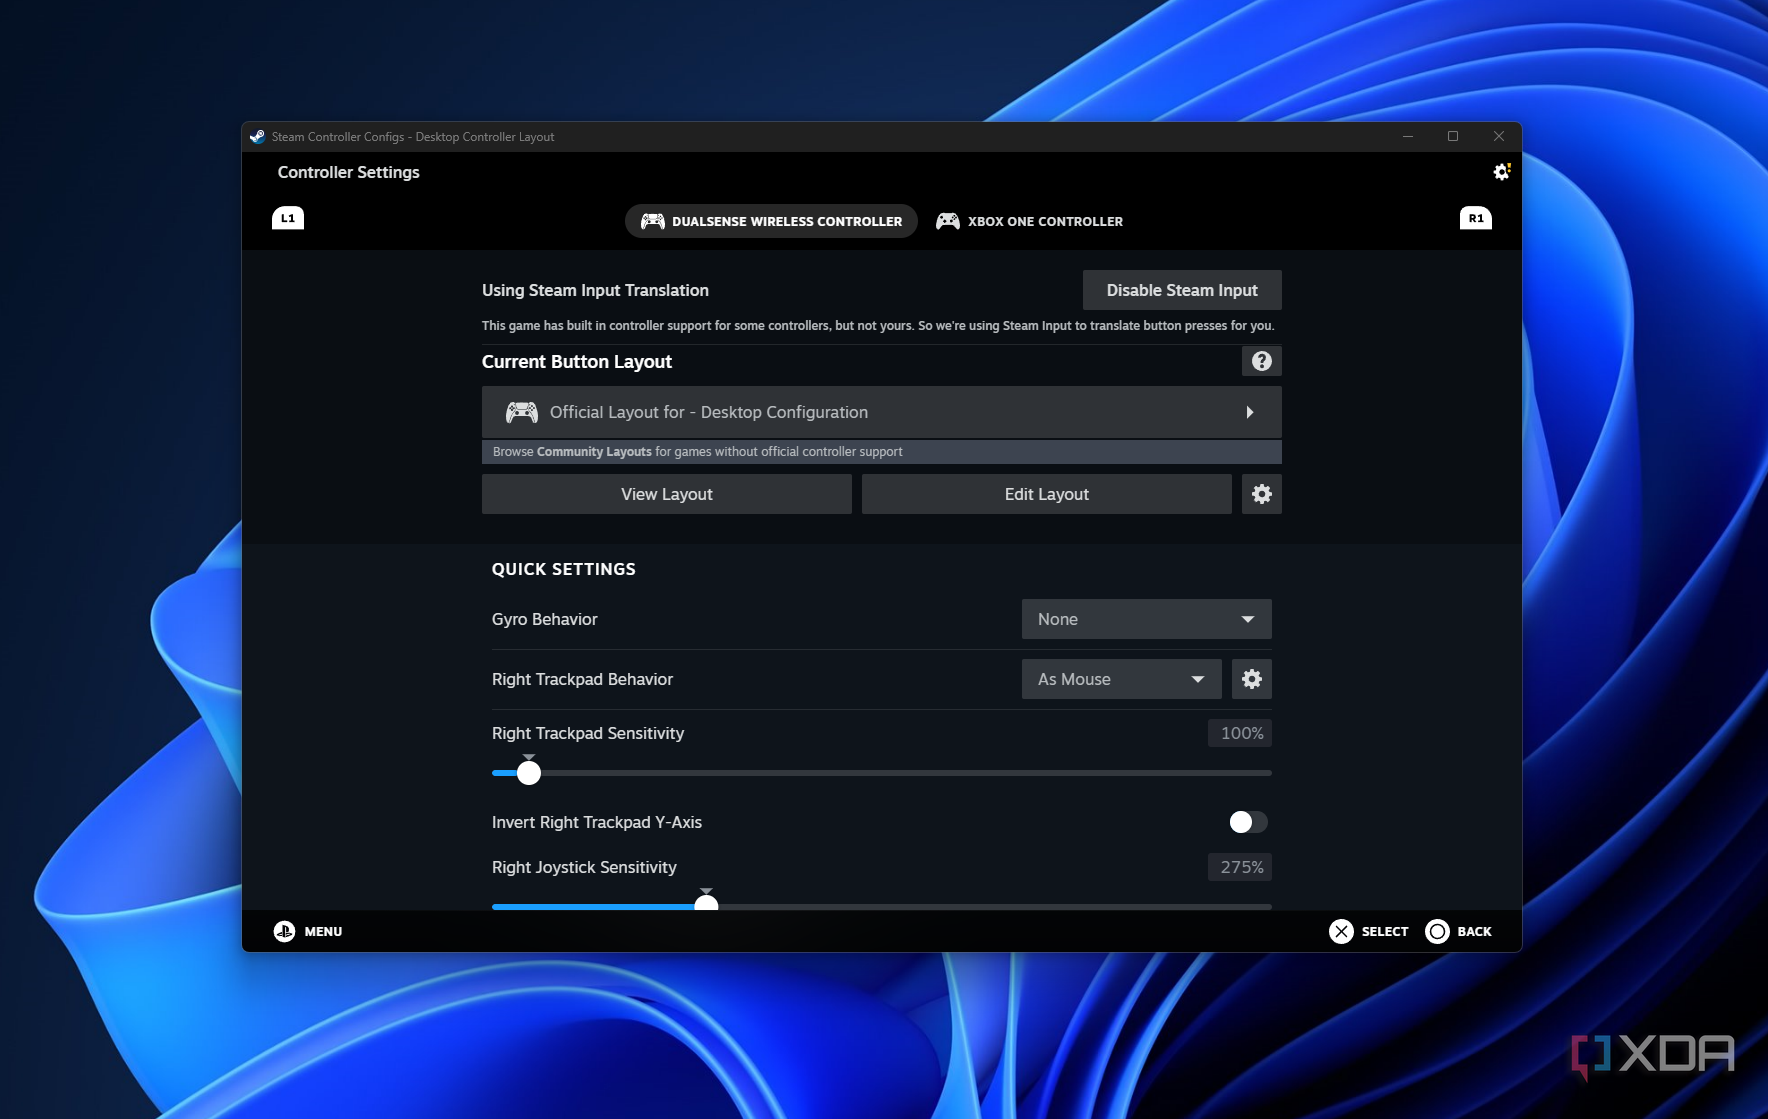Switch to DualSense Wireless Controller tab

click(x=771, y=221)
